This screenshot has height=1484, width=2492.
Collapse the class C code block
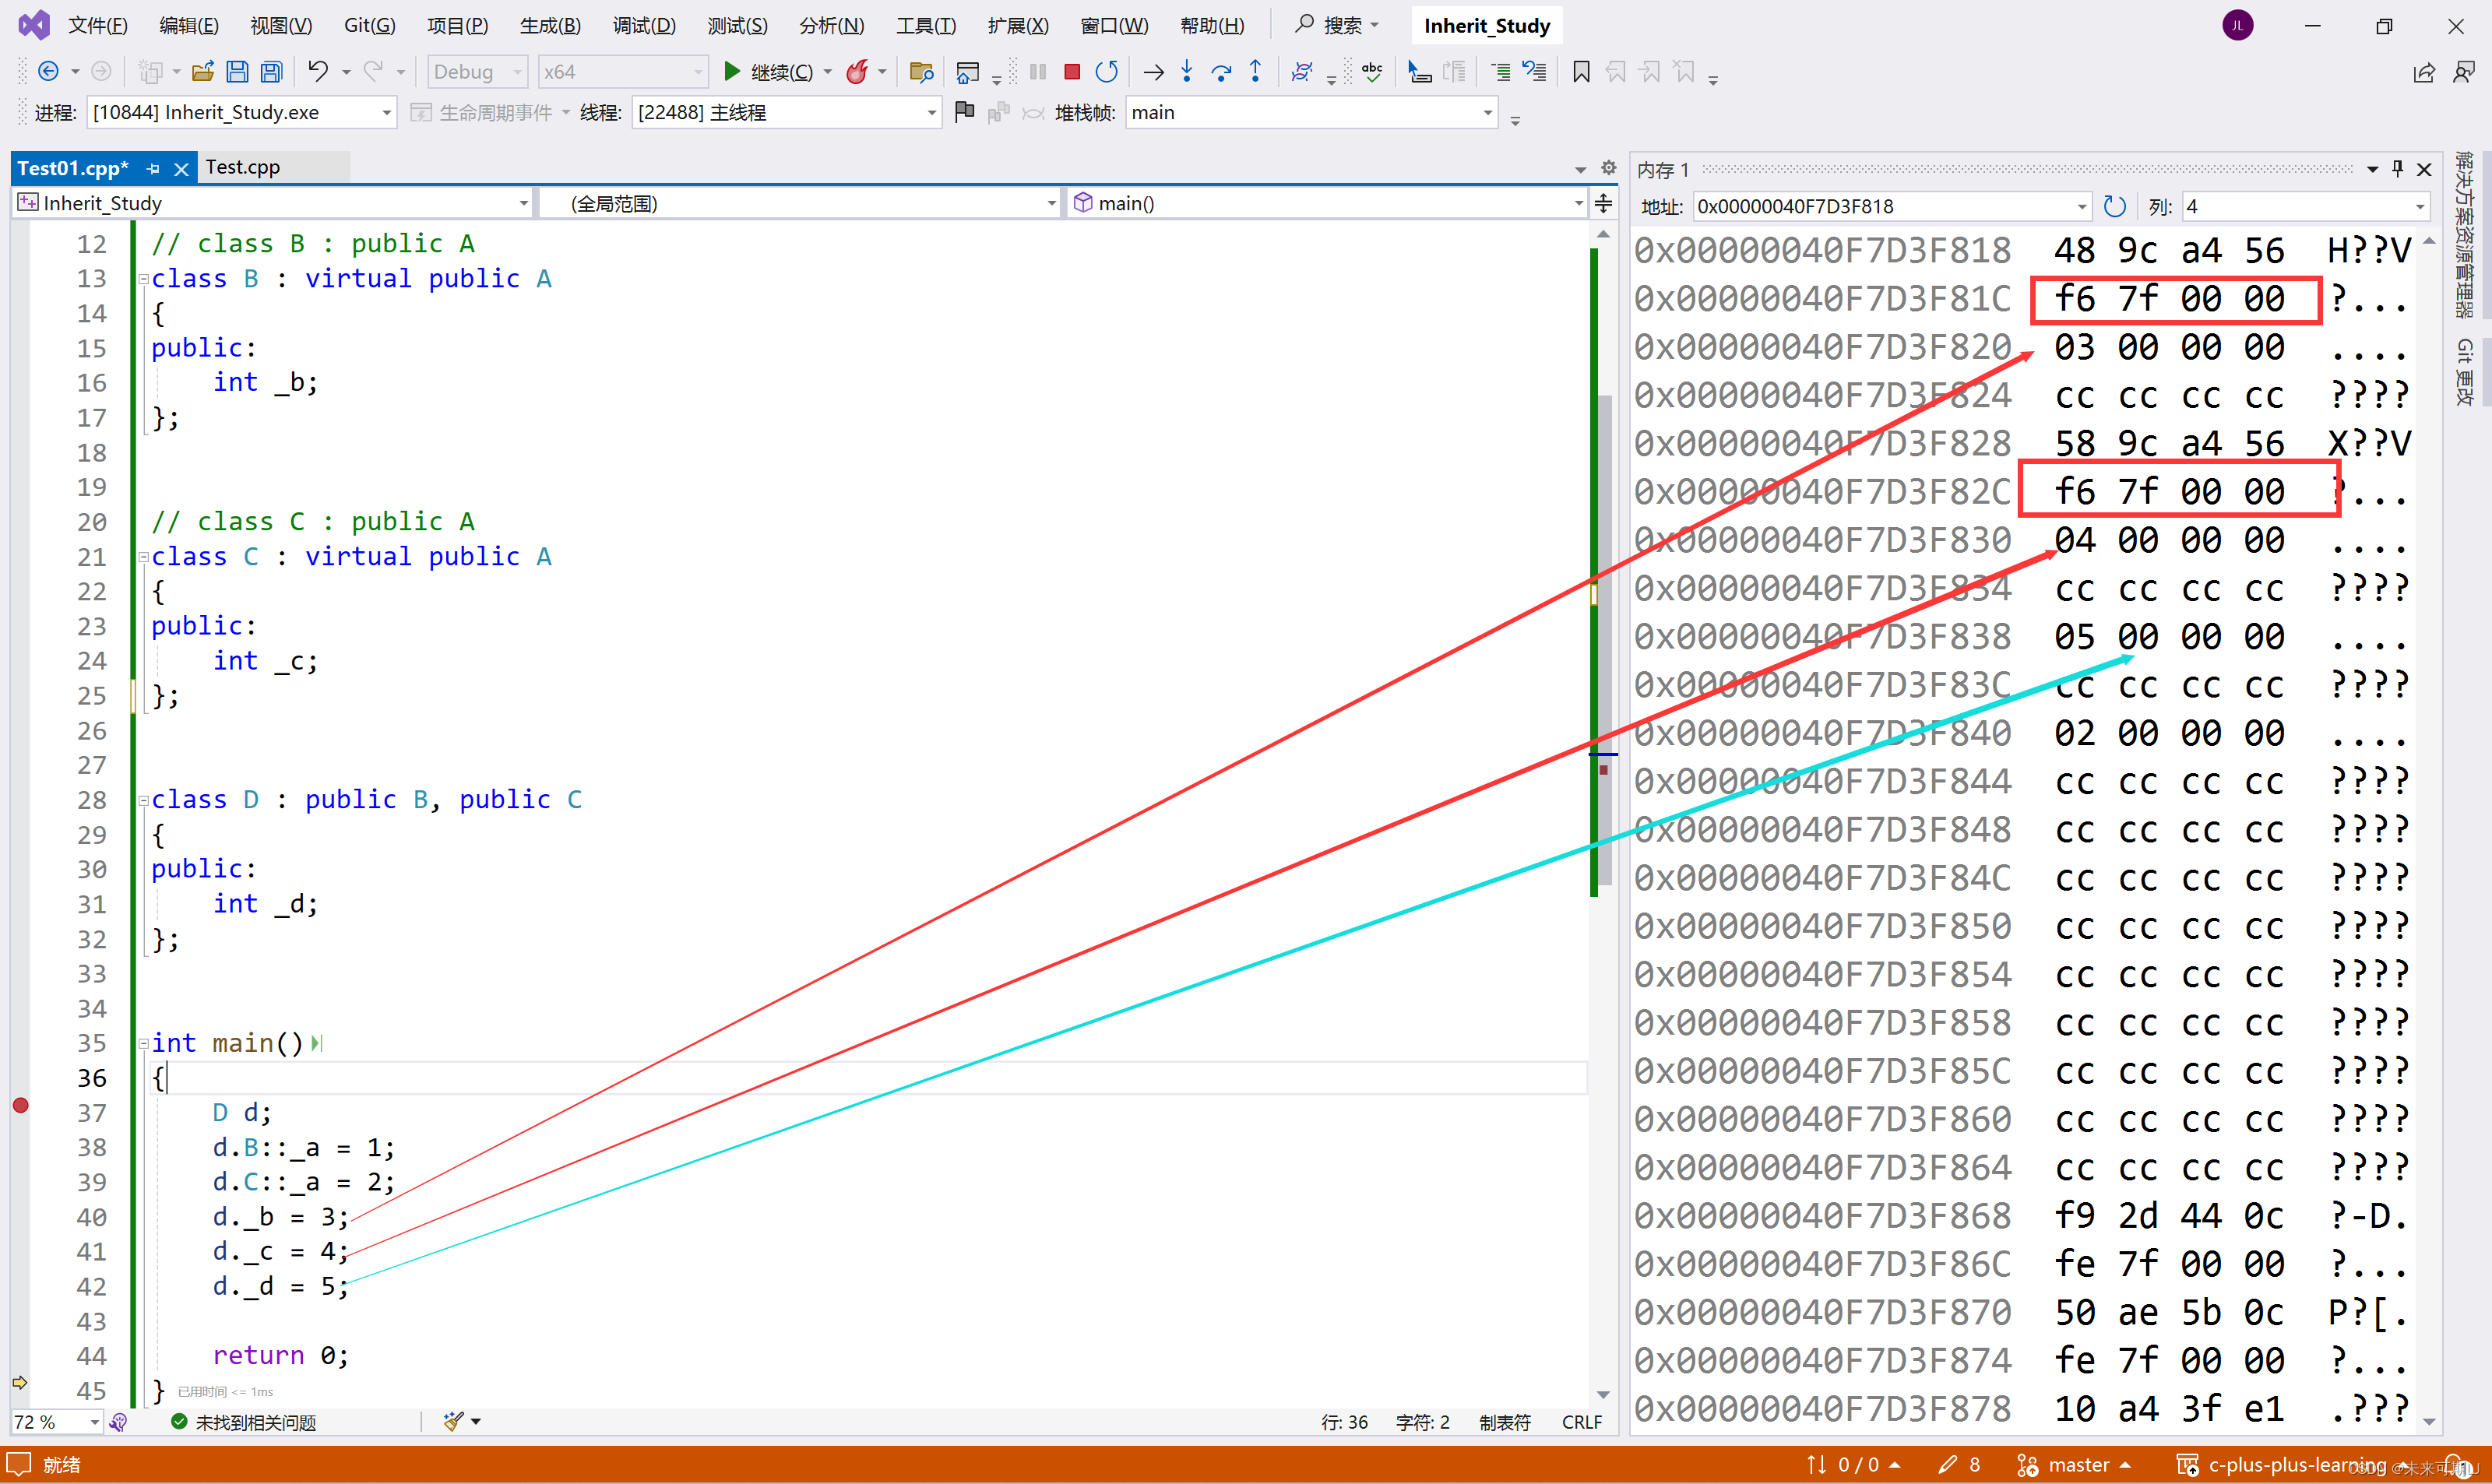143,557
